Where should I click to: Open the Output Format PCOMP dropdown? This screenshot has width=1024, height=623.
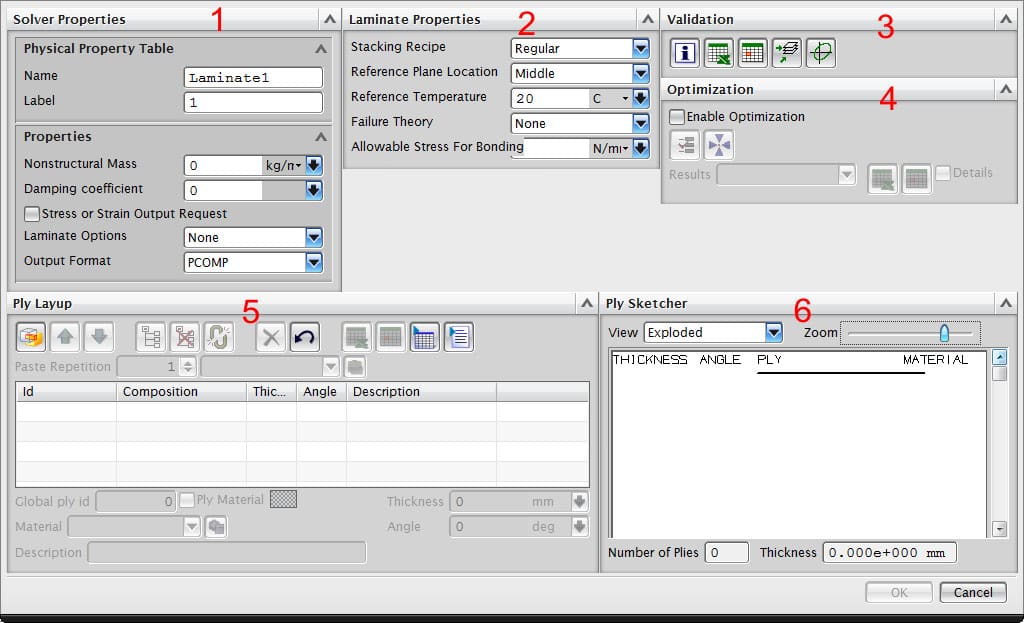314,262
